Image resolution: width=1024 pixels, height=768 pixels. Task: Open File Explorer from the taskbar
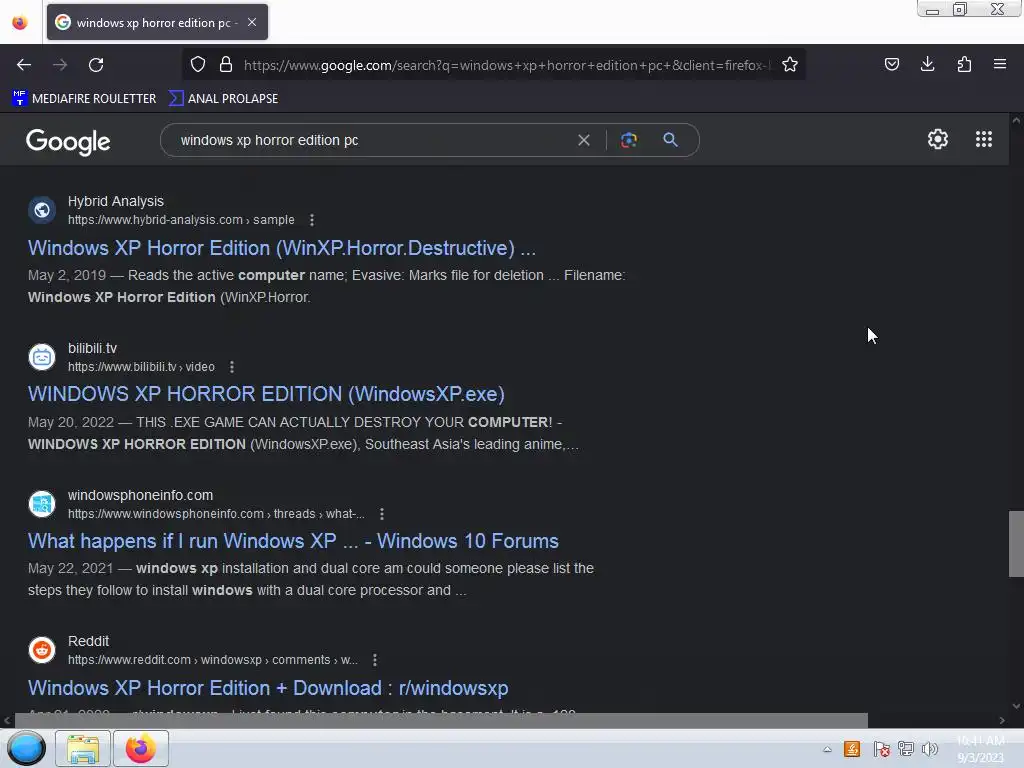pyautogui.click(x=83, y=748)
